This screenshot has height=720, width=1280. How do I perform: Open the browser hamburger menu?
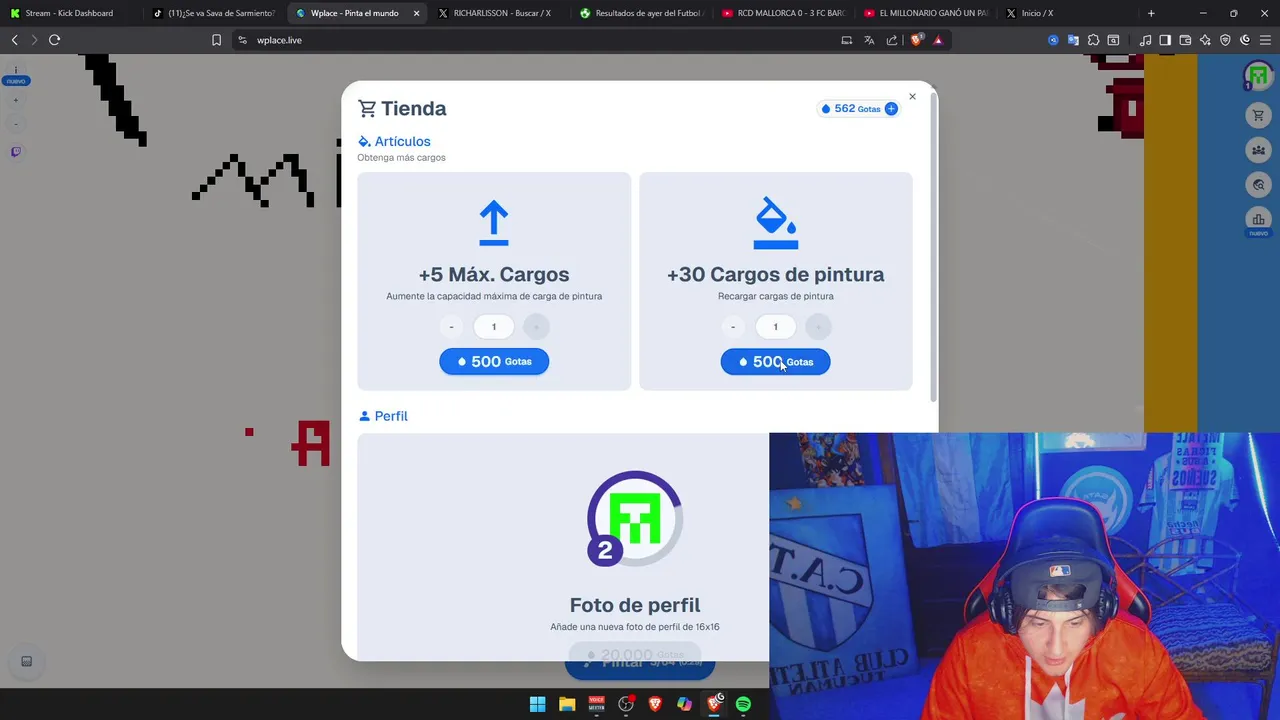pos(1265,40)
